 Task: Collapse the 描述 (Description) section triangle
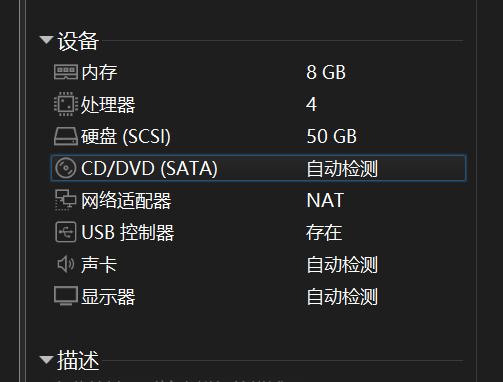pyautogui.click(x=46, y=360)
